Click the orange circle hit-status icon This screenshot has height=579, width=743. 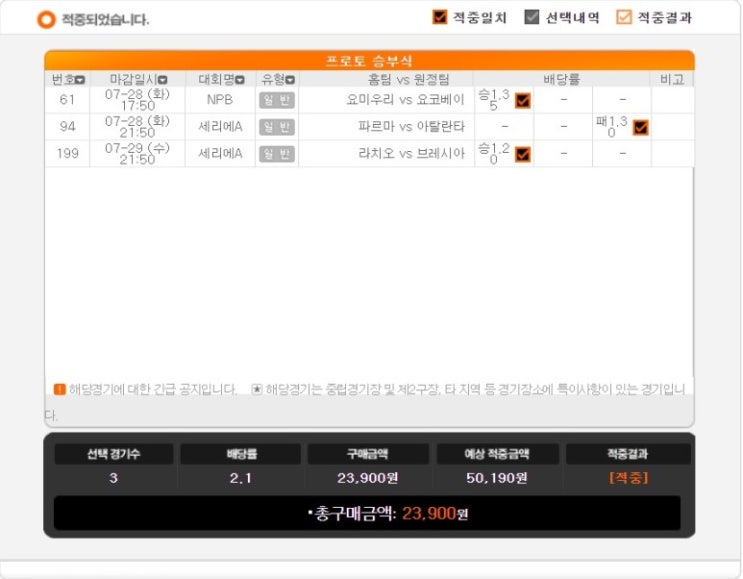click(x=46, y=19)
